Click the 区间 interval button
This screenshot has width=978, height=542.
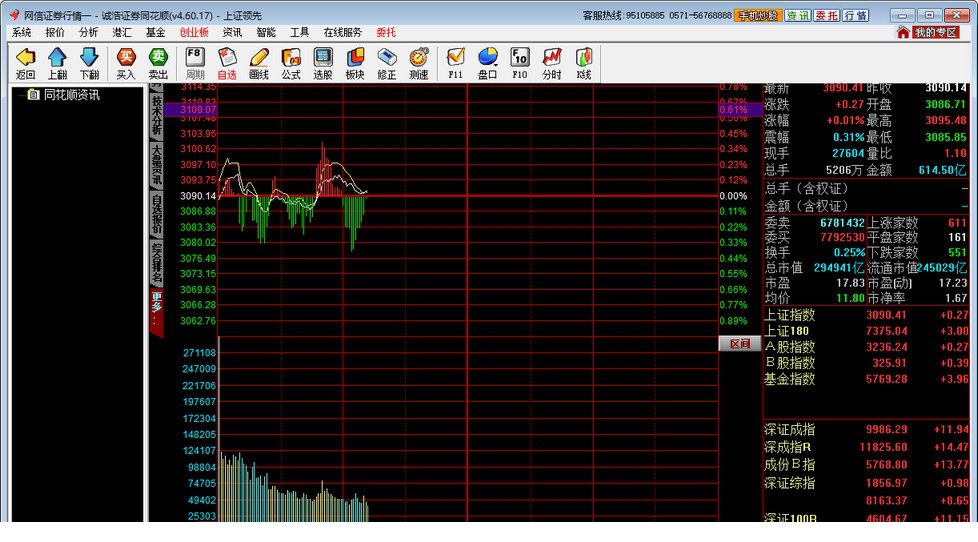[740, 344]
